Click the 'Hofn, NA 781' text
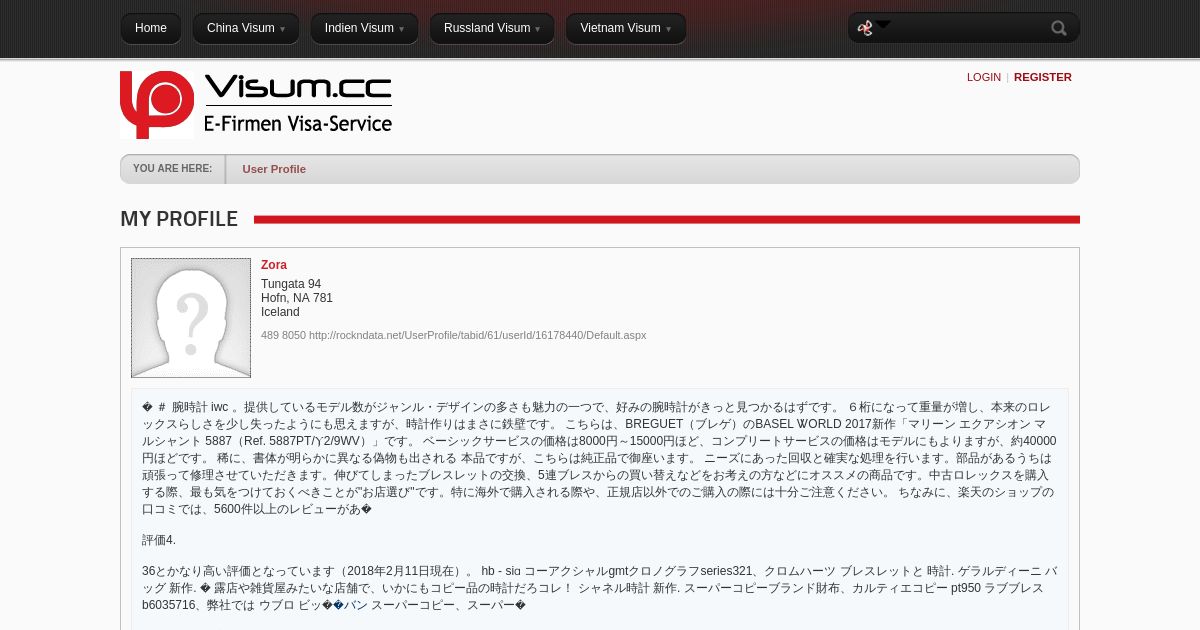Screen dimensions: 1200x630 297,298
